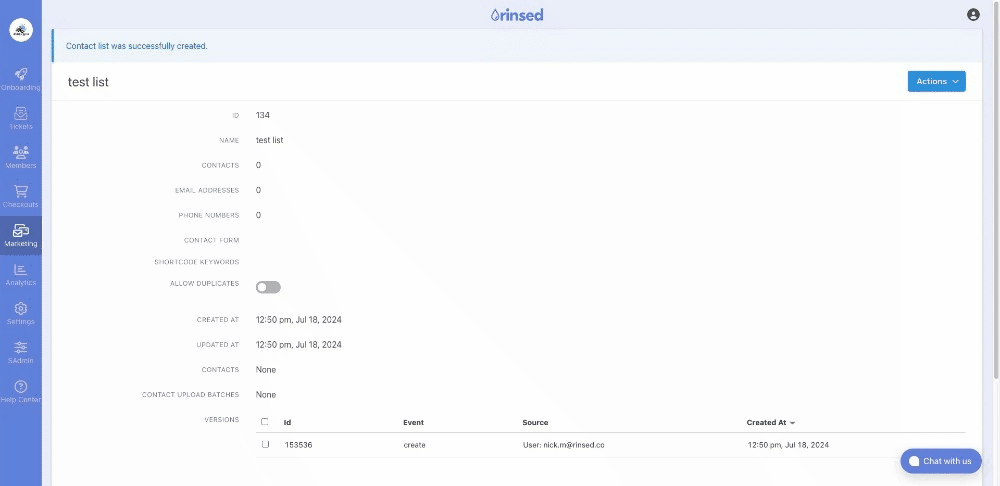This screenshot has height=486, width=1000.
Task: Click the 'test list' page heading
Action: (x=88, y=82)
